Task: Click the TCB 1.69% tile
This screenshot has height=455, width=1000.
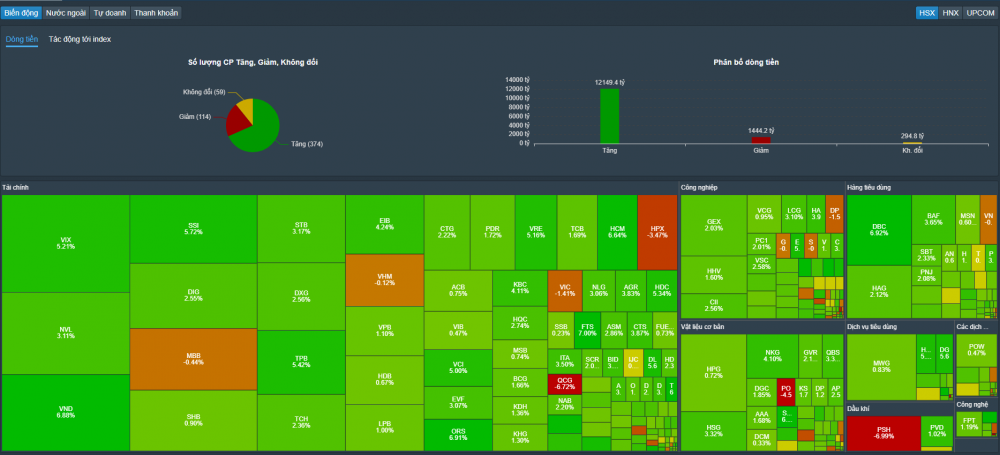Action: tap(577, 232)
